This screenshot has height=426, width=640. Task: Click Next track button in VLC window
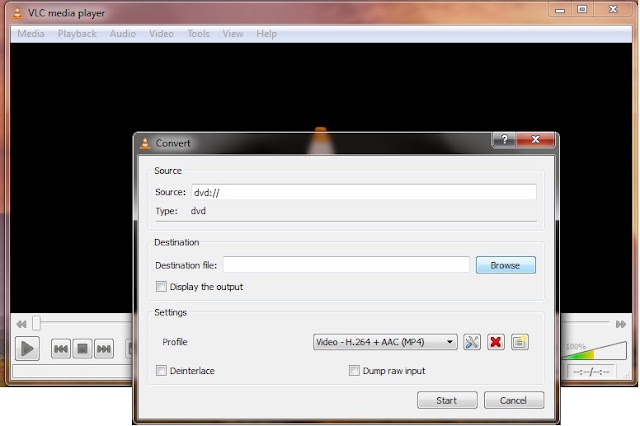[104, 348]
